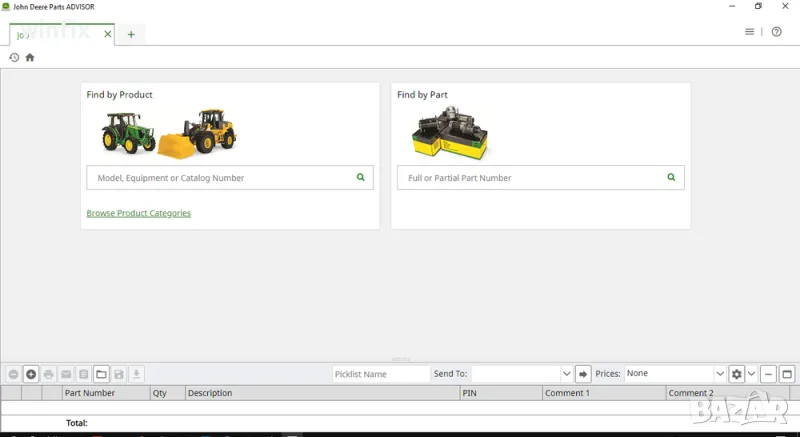Screen dimensions: 800x437
Task: Click the Home icon
Action: pyautogui.click(x=30, y=57)
